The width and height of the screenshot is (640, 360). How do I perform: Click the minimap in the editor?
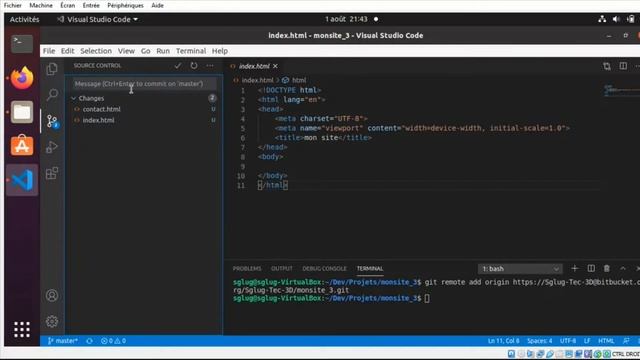621,90
